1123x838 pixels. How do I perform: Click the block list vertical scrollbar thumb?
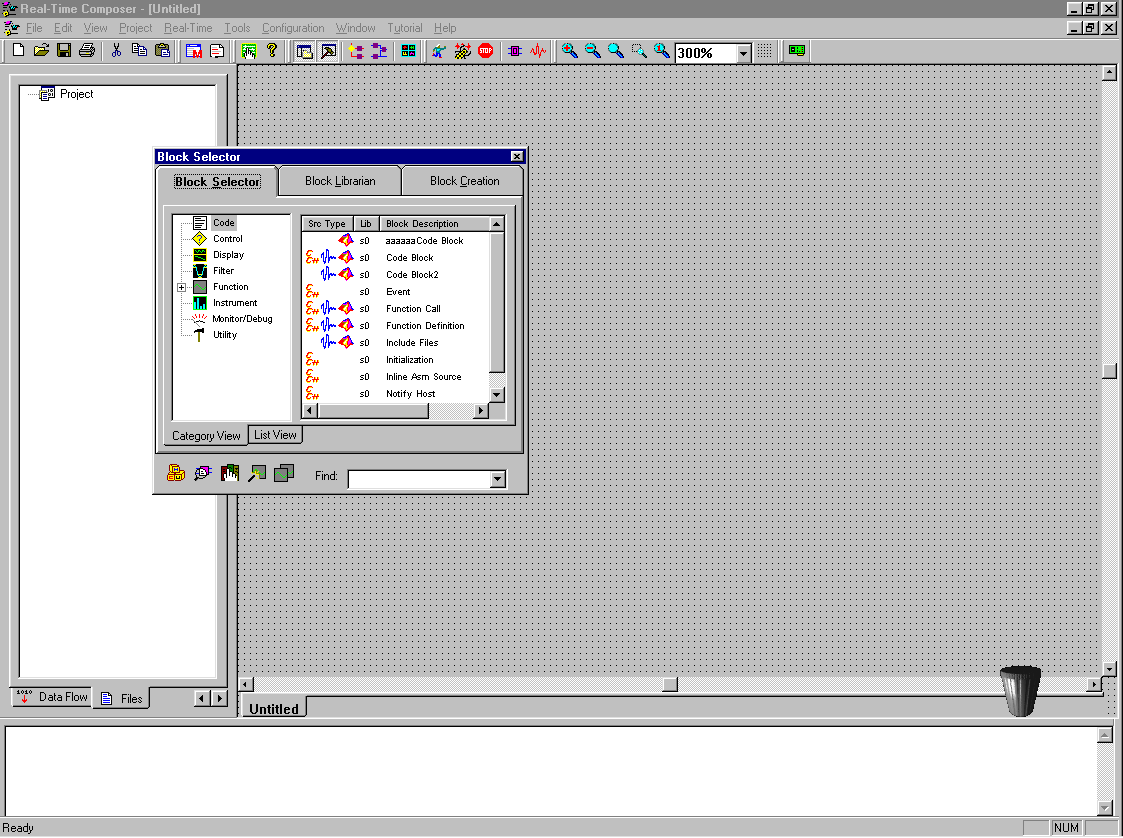(496, 302)
